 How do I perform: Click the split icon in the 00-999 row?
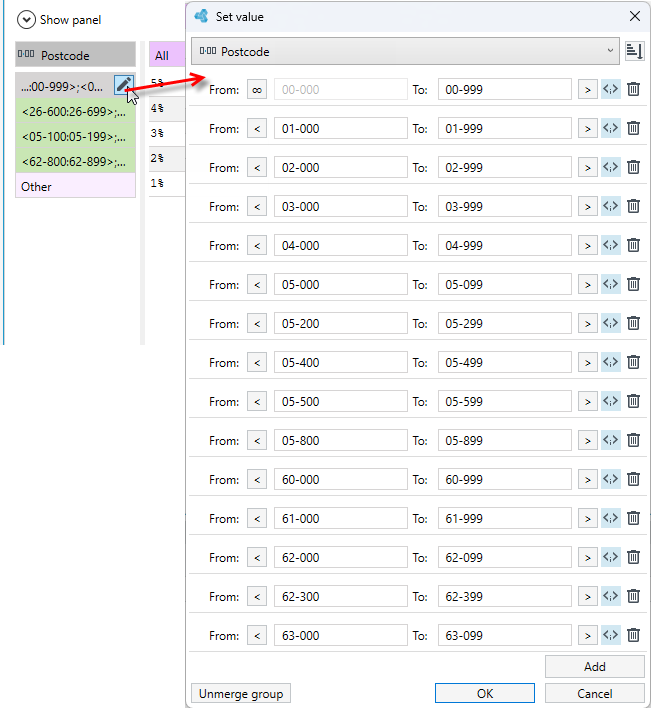[611, 89]
